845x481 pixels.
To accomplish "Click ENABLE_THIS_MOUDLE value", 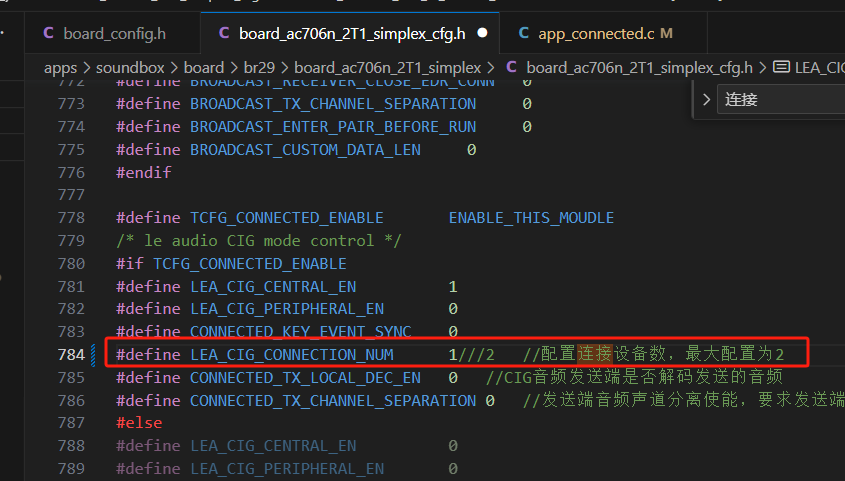I will [531, 218].
